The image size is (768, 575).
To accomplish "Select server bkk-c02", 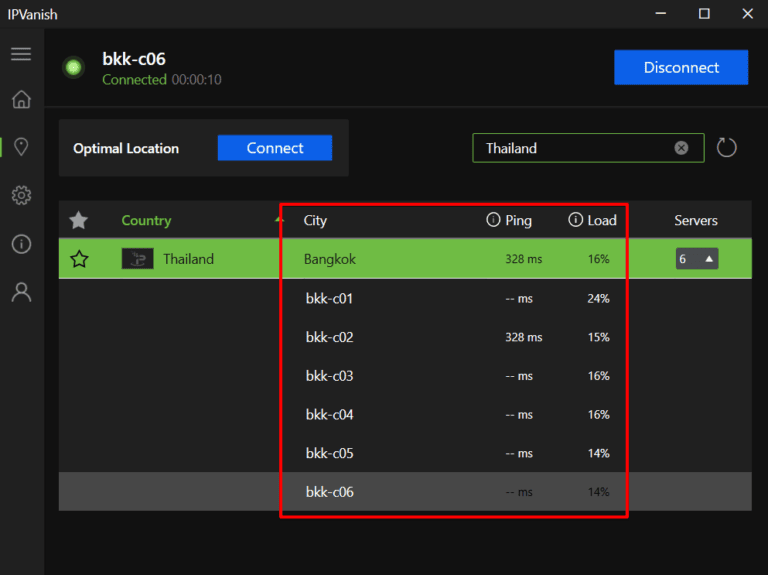I will point(329,337).
